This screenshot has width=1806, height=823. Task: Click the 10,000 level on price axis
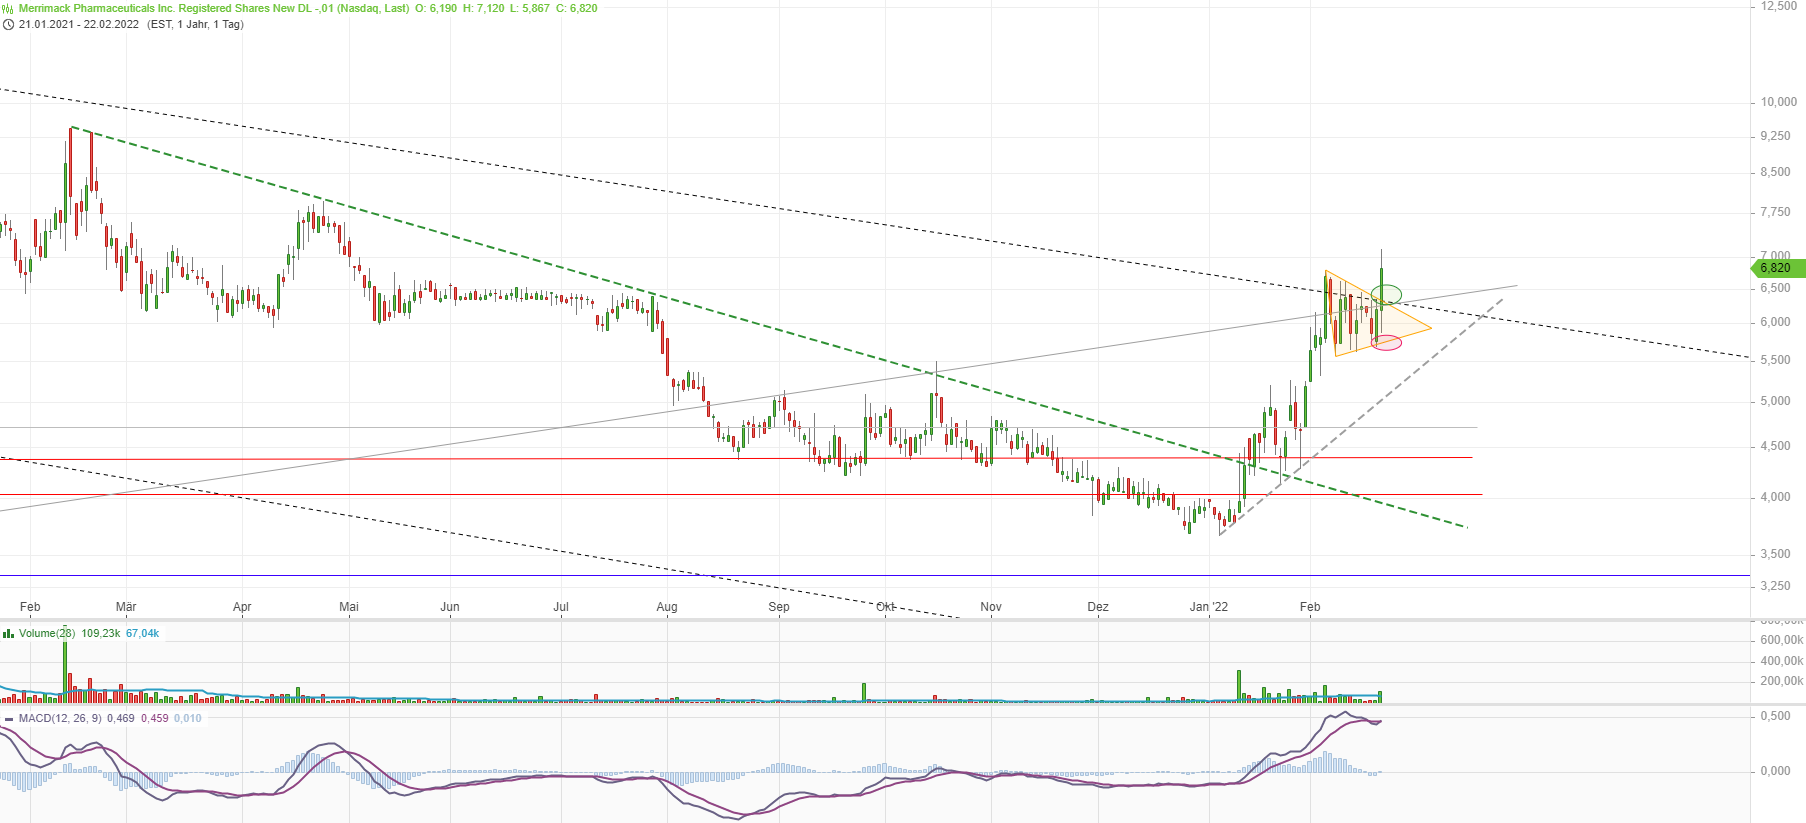pos(1779,102)
